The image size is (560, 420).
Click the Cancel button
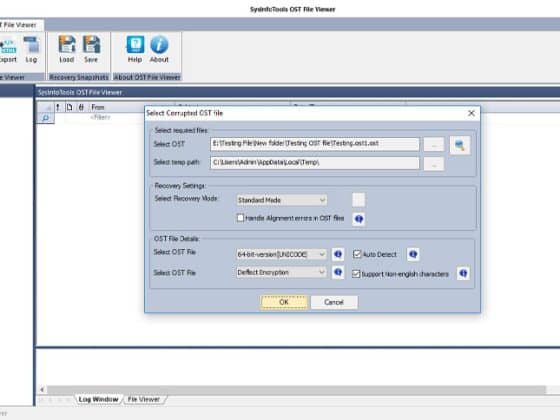tap(334, 302)
